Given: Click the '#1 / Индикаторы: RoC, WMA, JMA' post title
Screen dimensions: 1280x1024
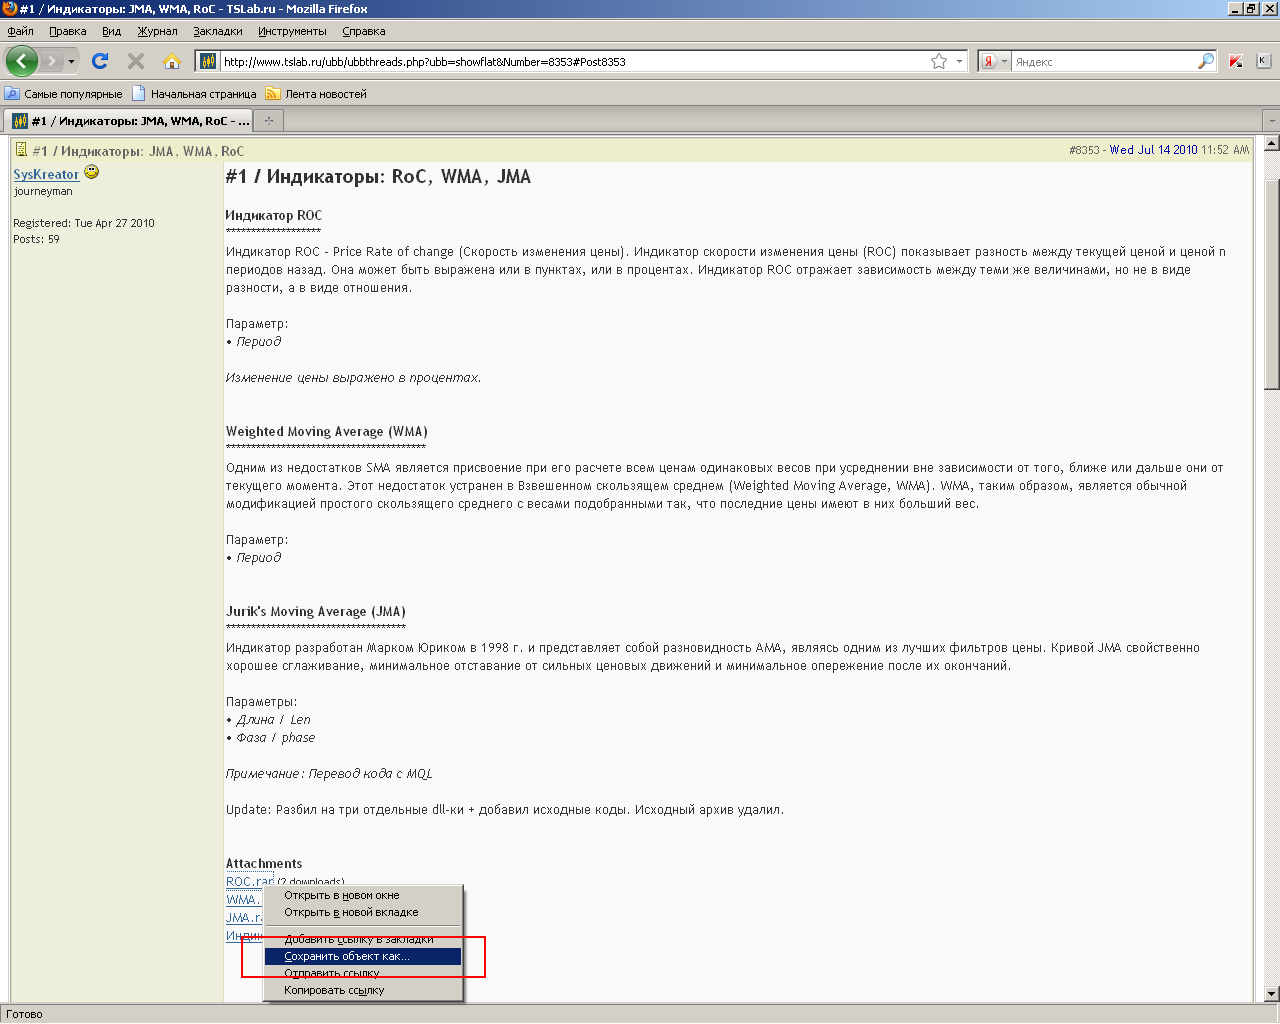Looking at the screenshot, I should coord(378,177).
